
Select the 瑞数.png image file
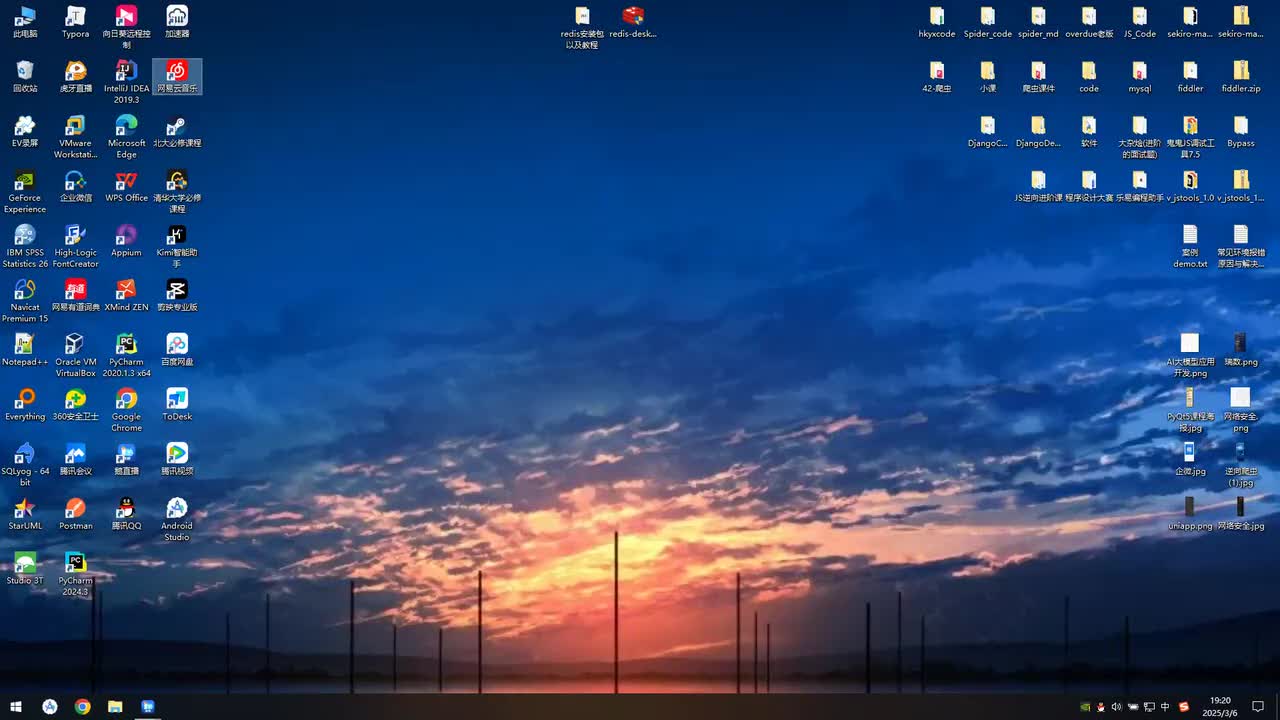pos(1241,350)
